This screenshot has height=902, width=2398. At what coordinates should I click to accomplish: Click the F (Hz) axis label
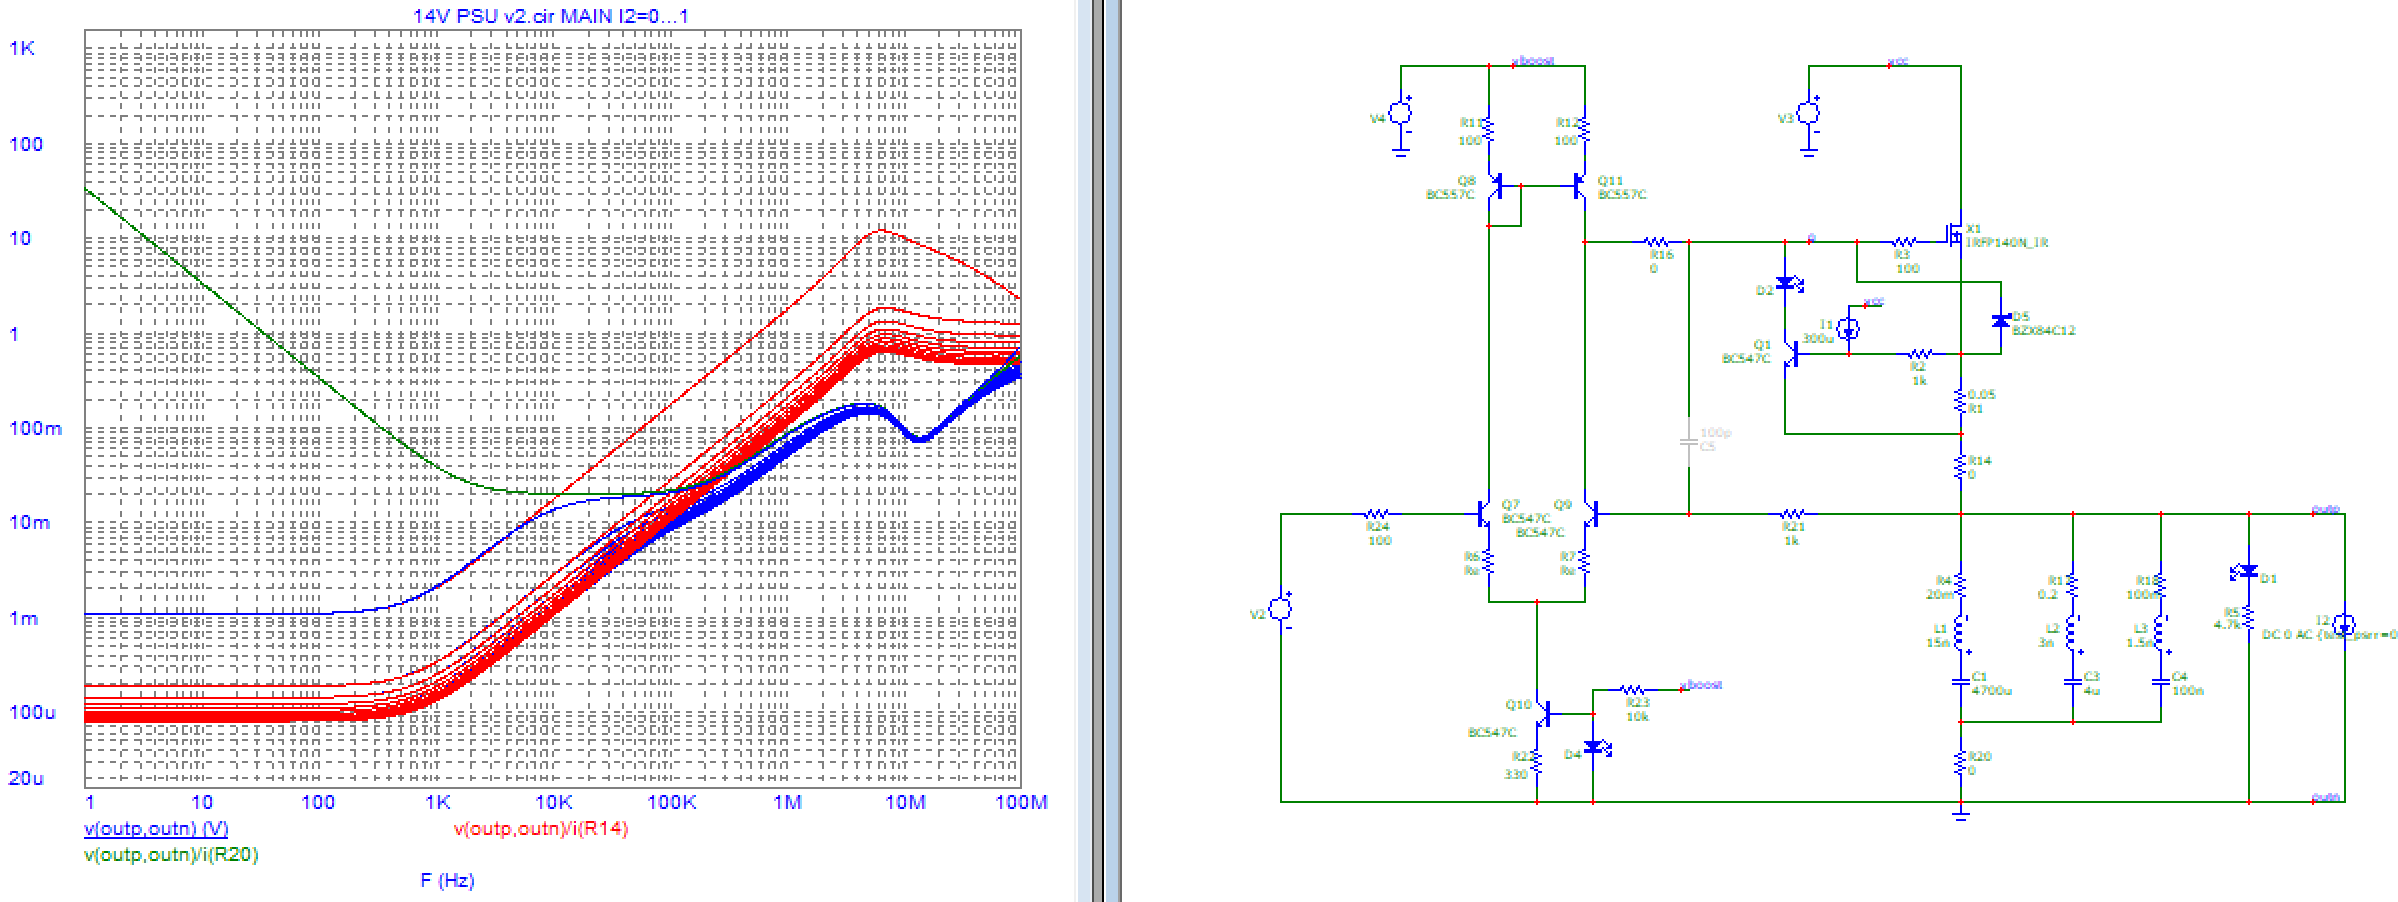tap(447, 881)
